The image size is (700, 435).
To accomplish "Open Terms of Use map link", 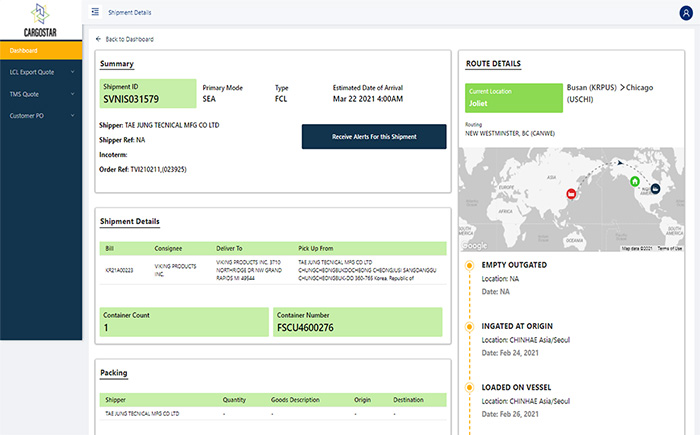I will (x=670, y=248).
